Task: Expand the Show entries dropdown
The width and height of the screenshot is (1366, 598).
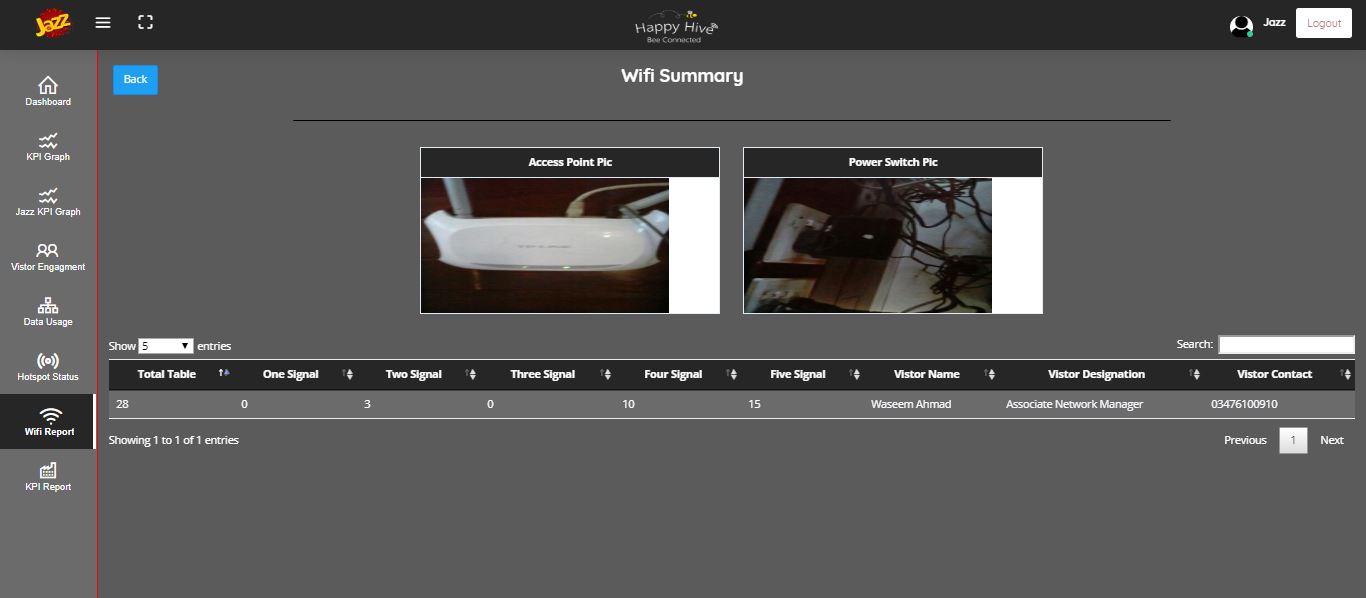Action: [x=166, y=346]
